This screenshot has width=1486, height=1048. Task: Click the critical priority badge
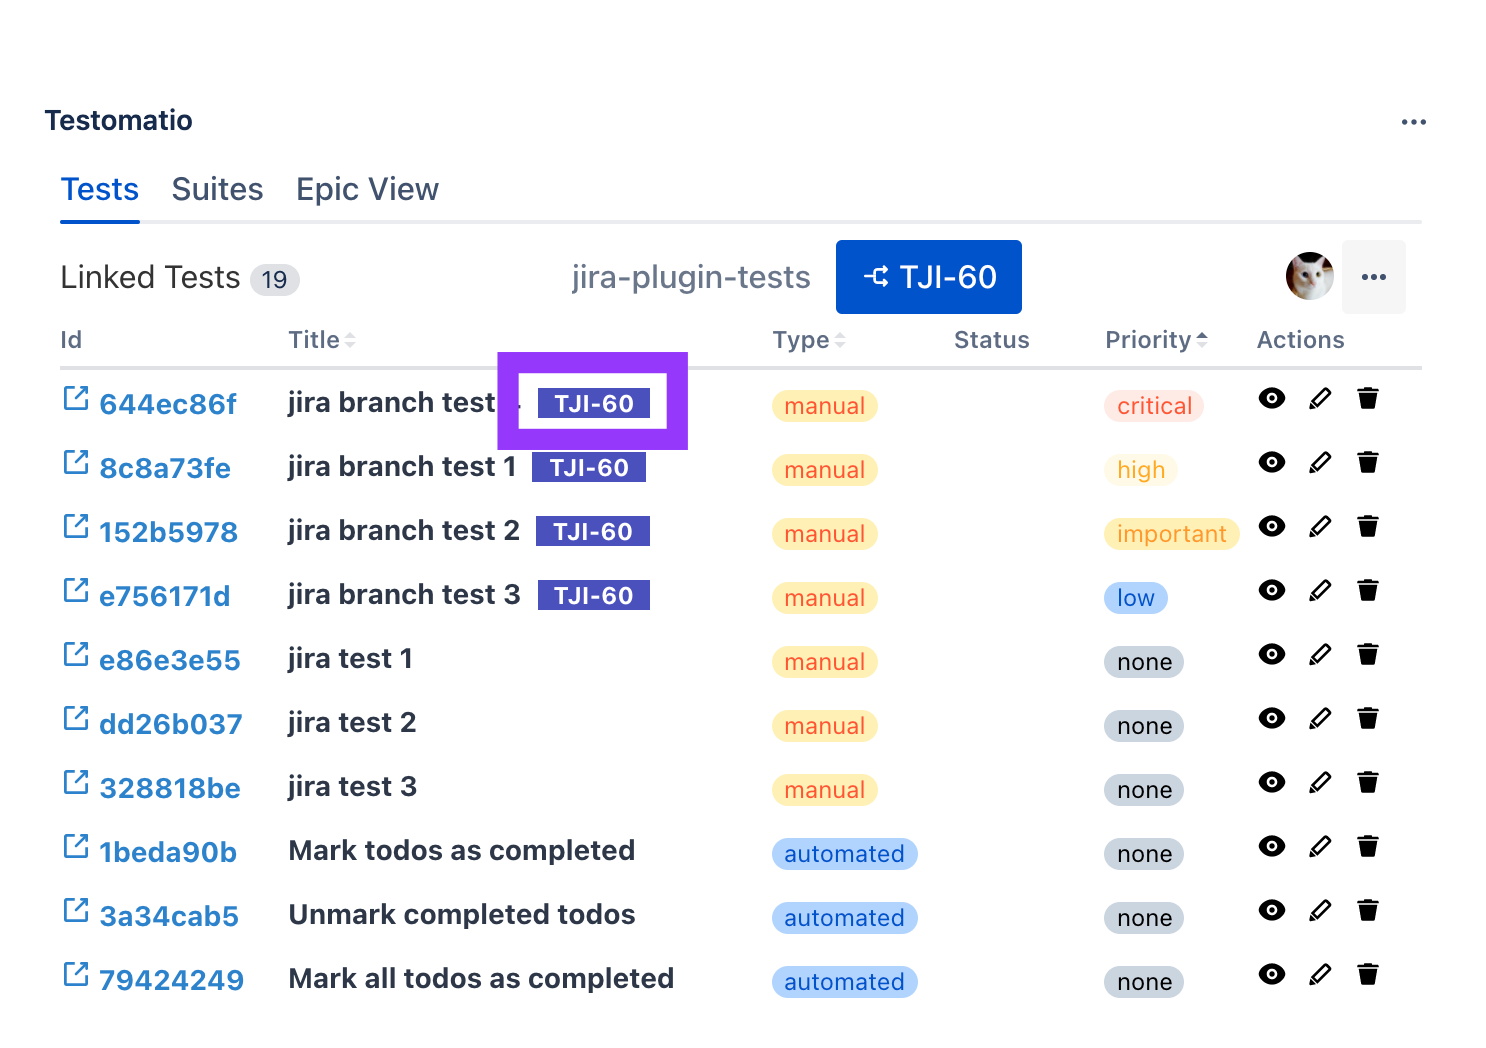[x=1154, y=406]
